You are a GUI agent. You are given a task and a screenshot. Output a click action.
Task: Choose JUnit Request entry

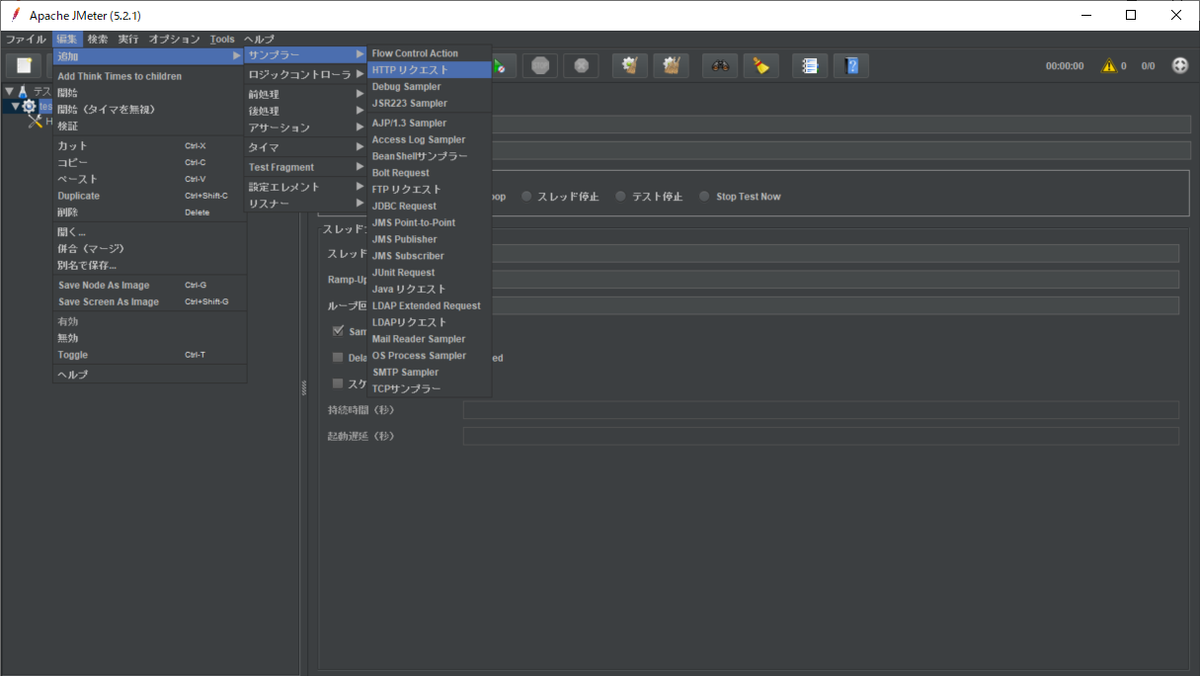pyautogui.click(x=430, y=272)
